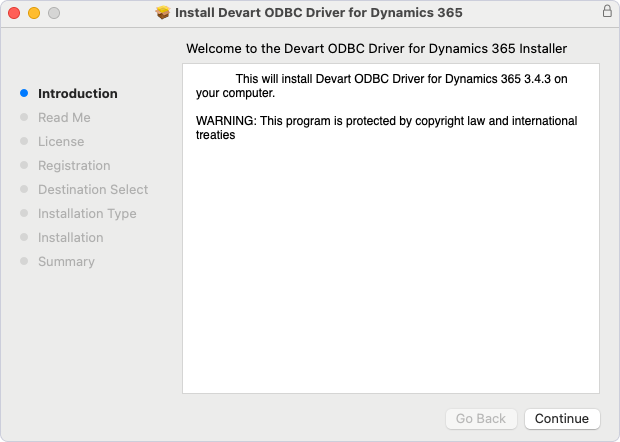
Task: Select the Read Me step
Action: 64,117
